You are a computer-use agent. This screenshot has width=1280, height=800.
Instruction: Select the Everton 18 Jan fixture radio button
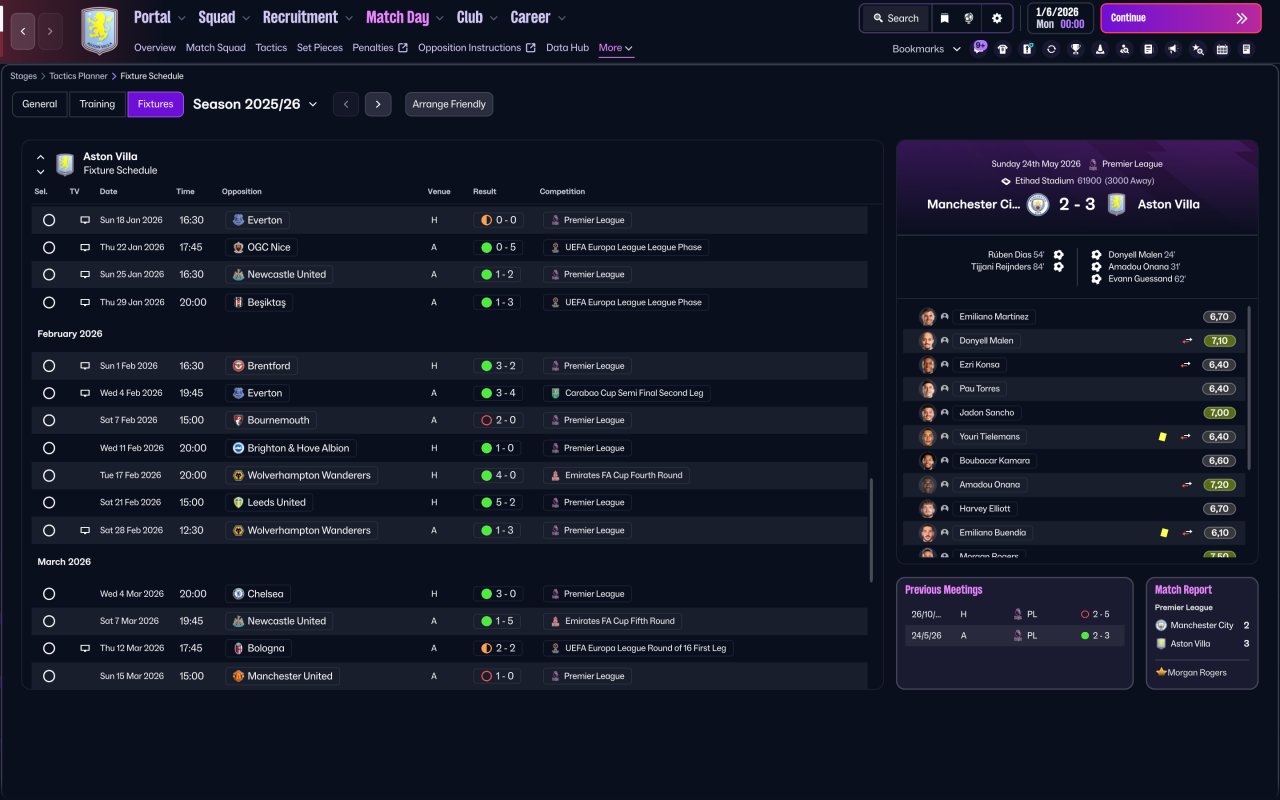[x=49, y=220]
